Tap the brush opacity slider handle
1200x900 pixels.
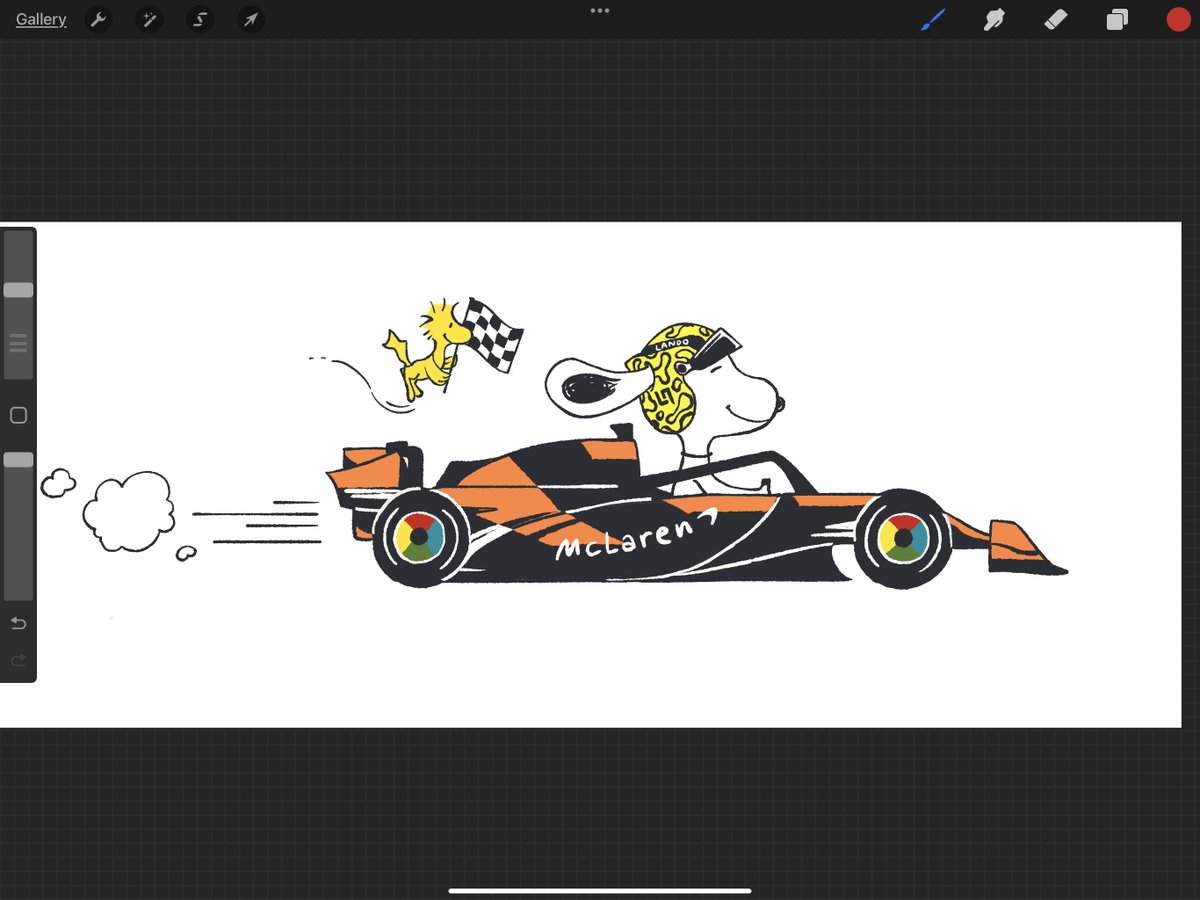18,460
